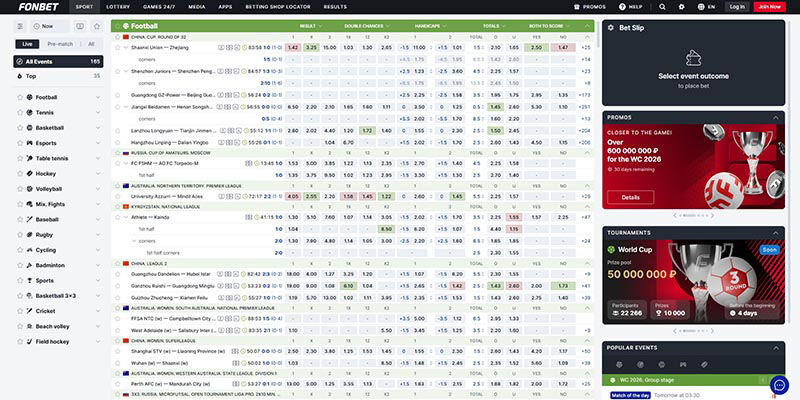The height and width of the screenshot is (400, 800).
Task: Click the Esports gamepad icon in the sidebar
Action: click(30, 143)
